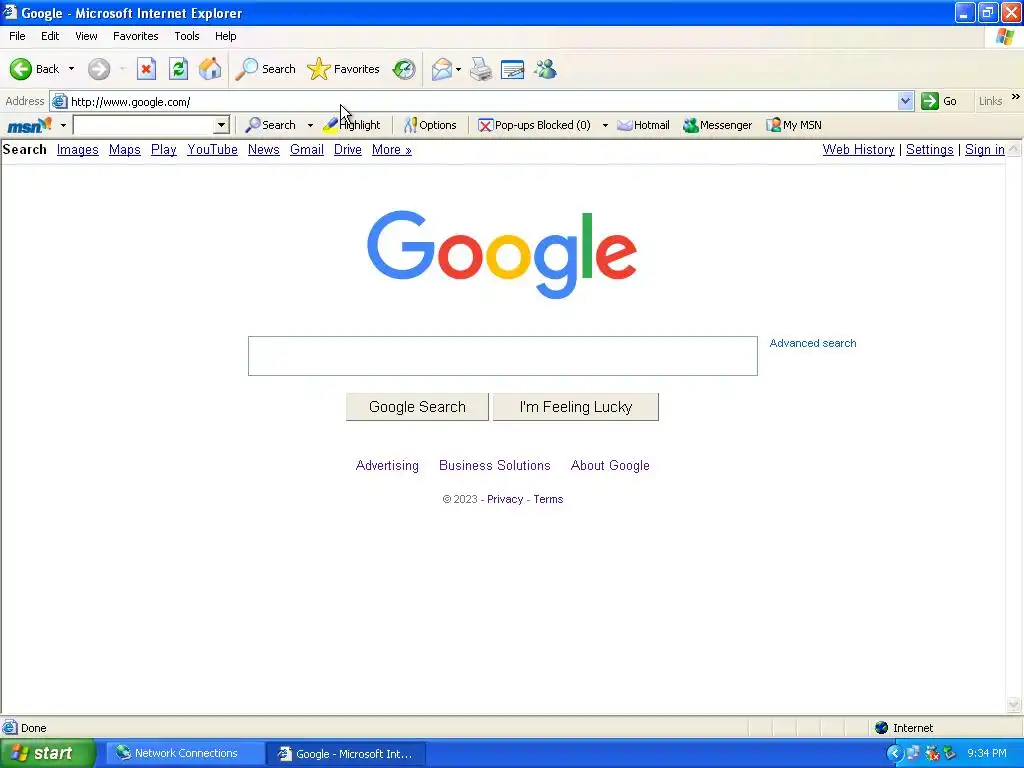Viewport: 1024px width, 768px height.
Task: Click the Stop loading icon
Action: click(x=146, y=69)
